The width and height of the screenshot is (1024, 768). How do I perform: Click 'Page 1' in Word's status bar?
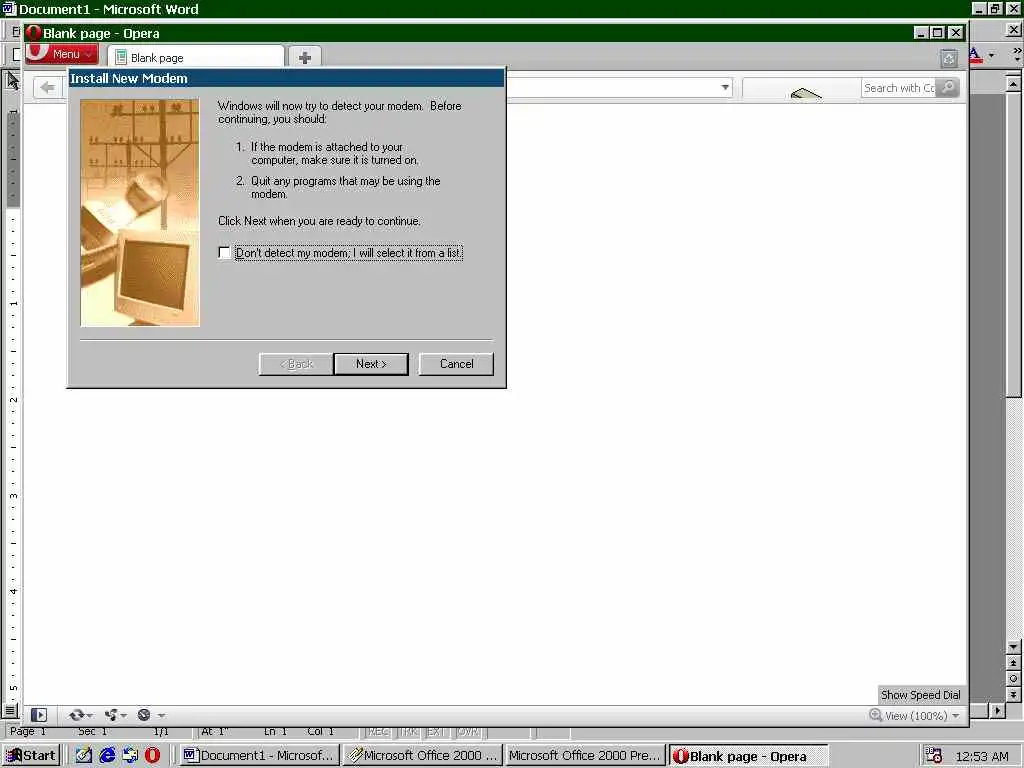(x=28, y=731)
